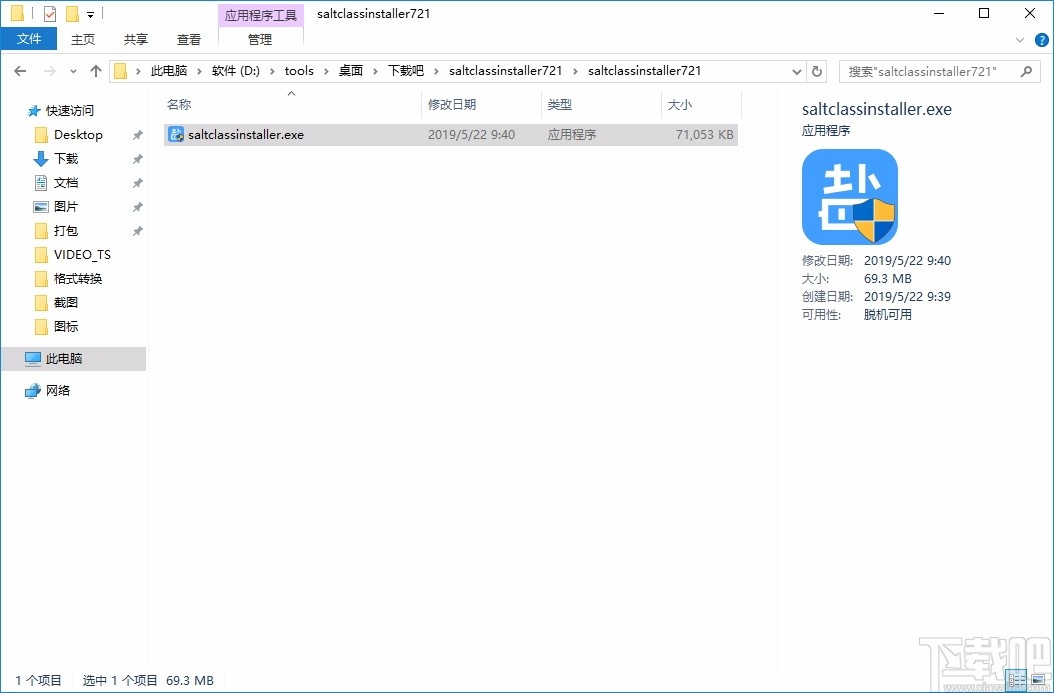
Task: Switch to the 管理 ribbon tab
Action: tap(260, 40)
